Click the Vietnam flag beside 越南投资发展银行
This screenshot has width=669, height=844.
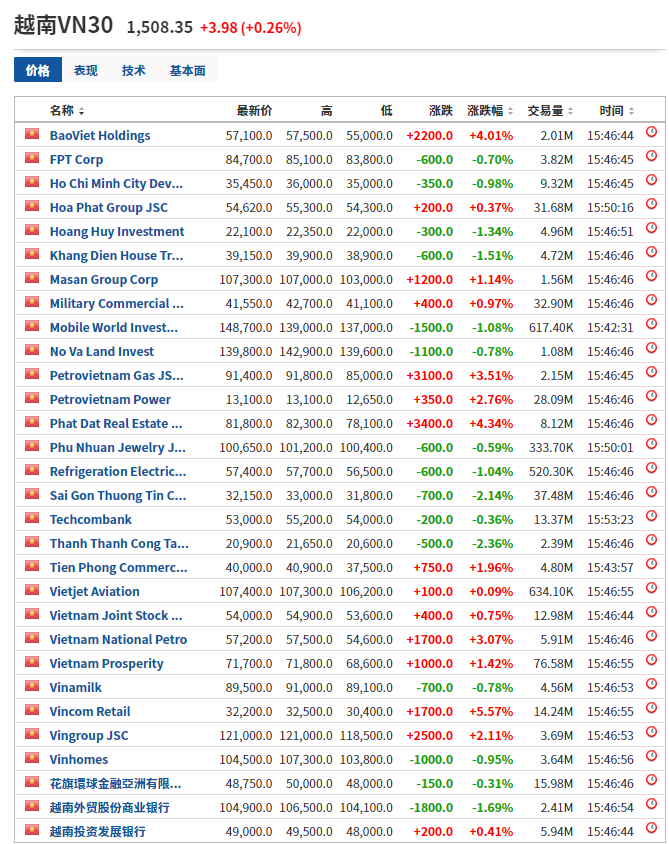click(32, 829)
